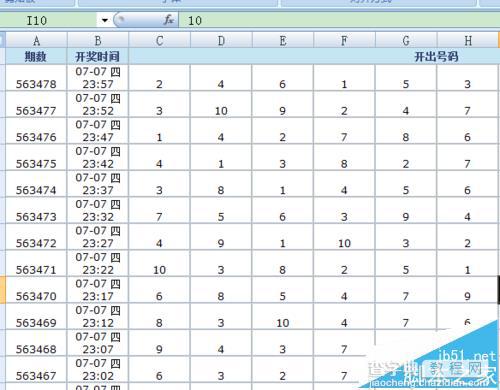Image resolution: width=500 pixels, height=390 pixels.
Task: Select column H cell 3 in row 563478
Action: (468, 78)
